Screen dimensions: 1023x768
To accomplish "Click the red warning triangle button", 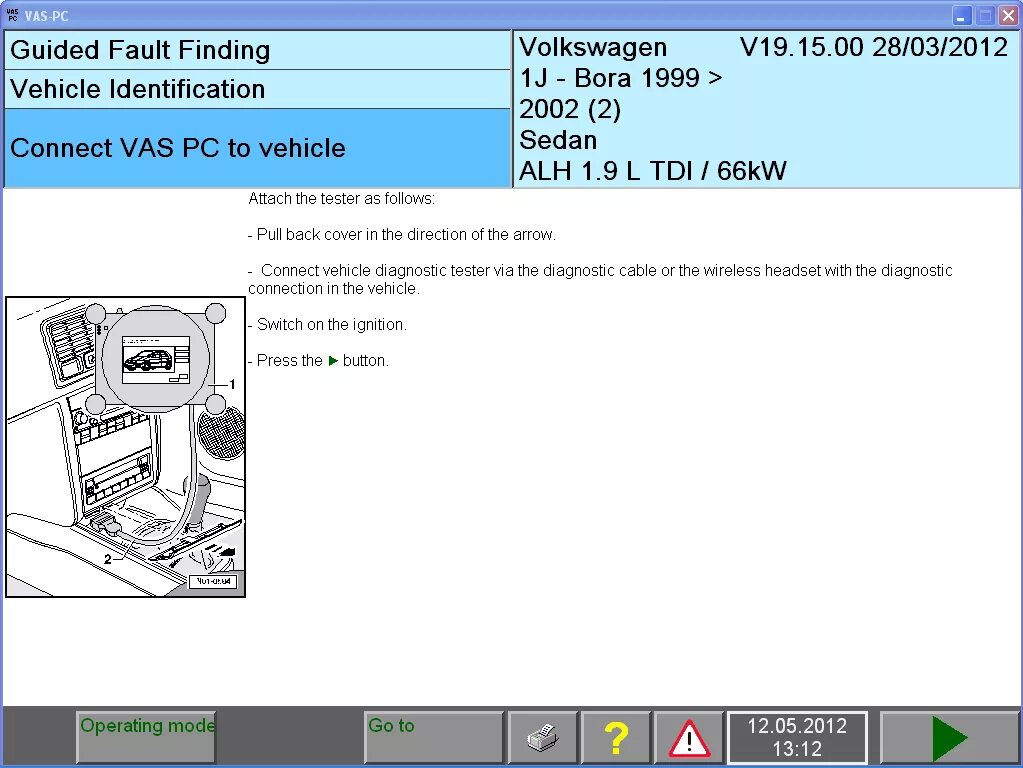I will click(x=689, y=737).
